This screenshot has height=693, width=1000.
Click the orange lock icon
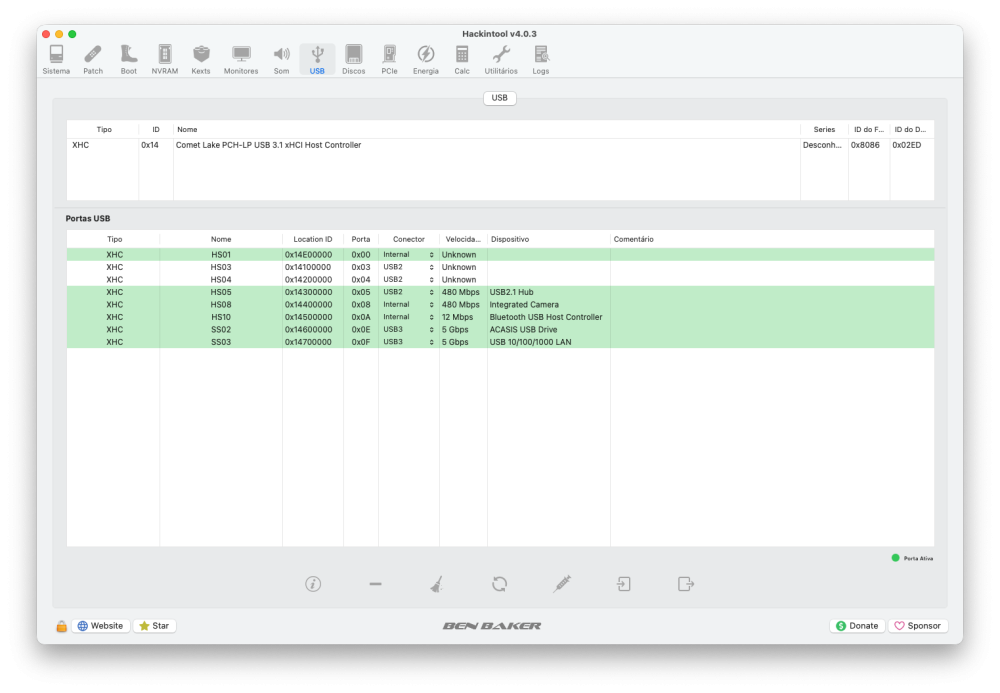[61, 626]
